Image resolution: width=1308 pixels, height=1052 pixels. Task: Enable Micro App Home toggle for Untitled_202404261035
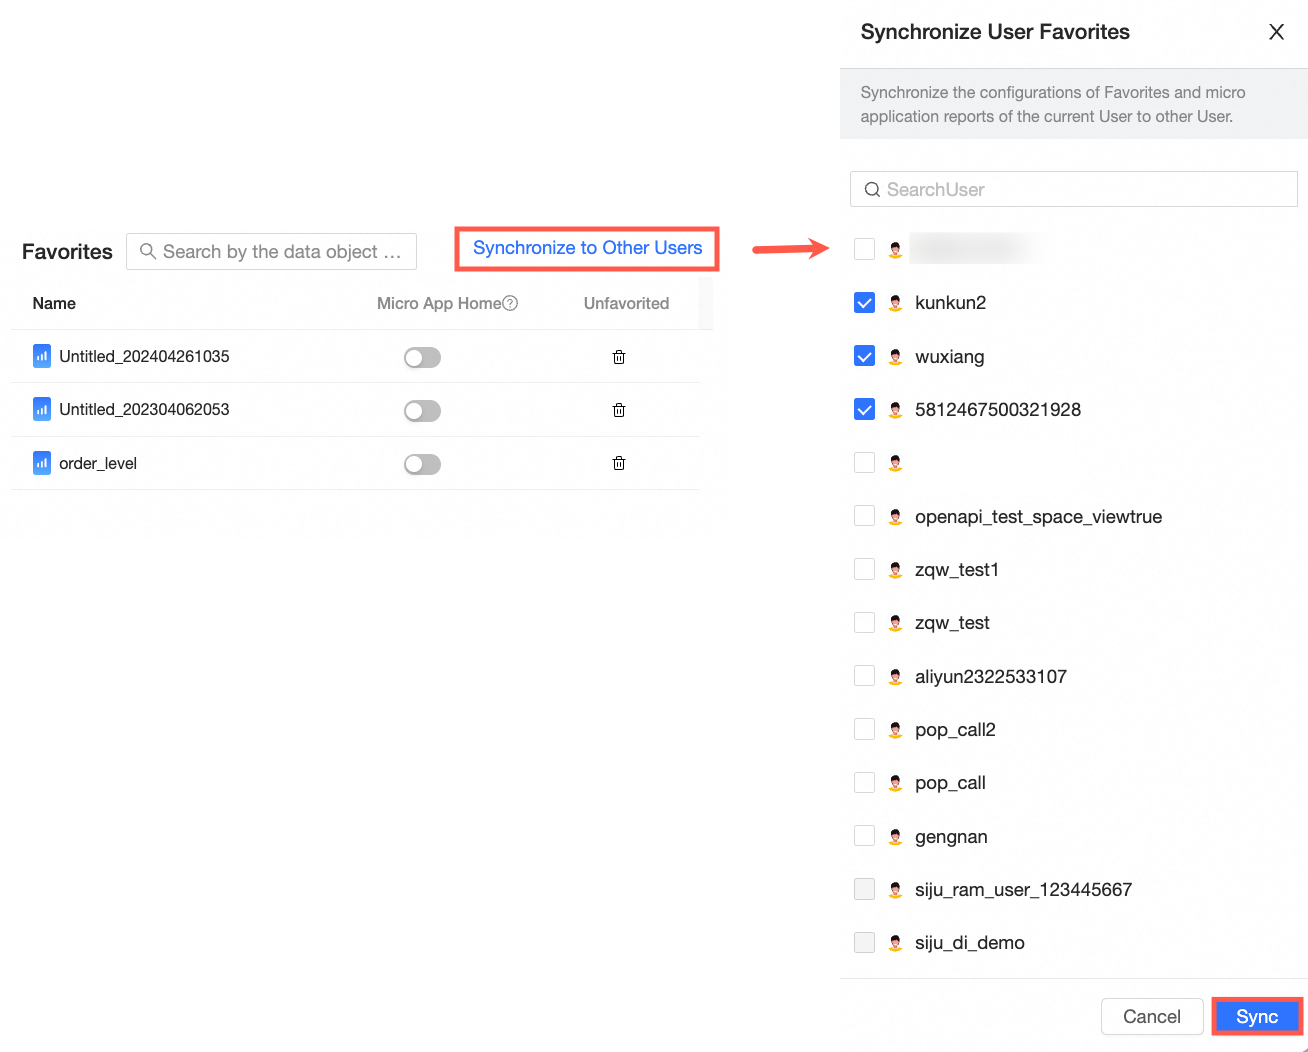422,358
